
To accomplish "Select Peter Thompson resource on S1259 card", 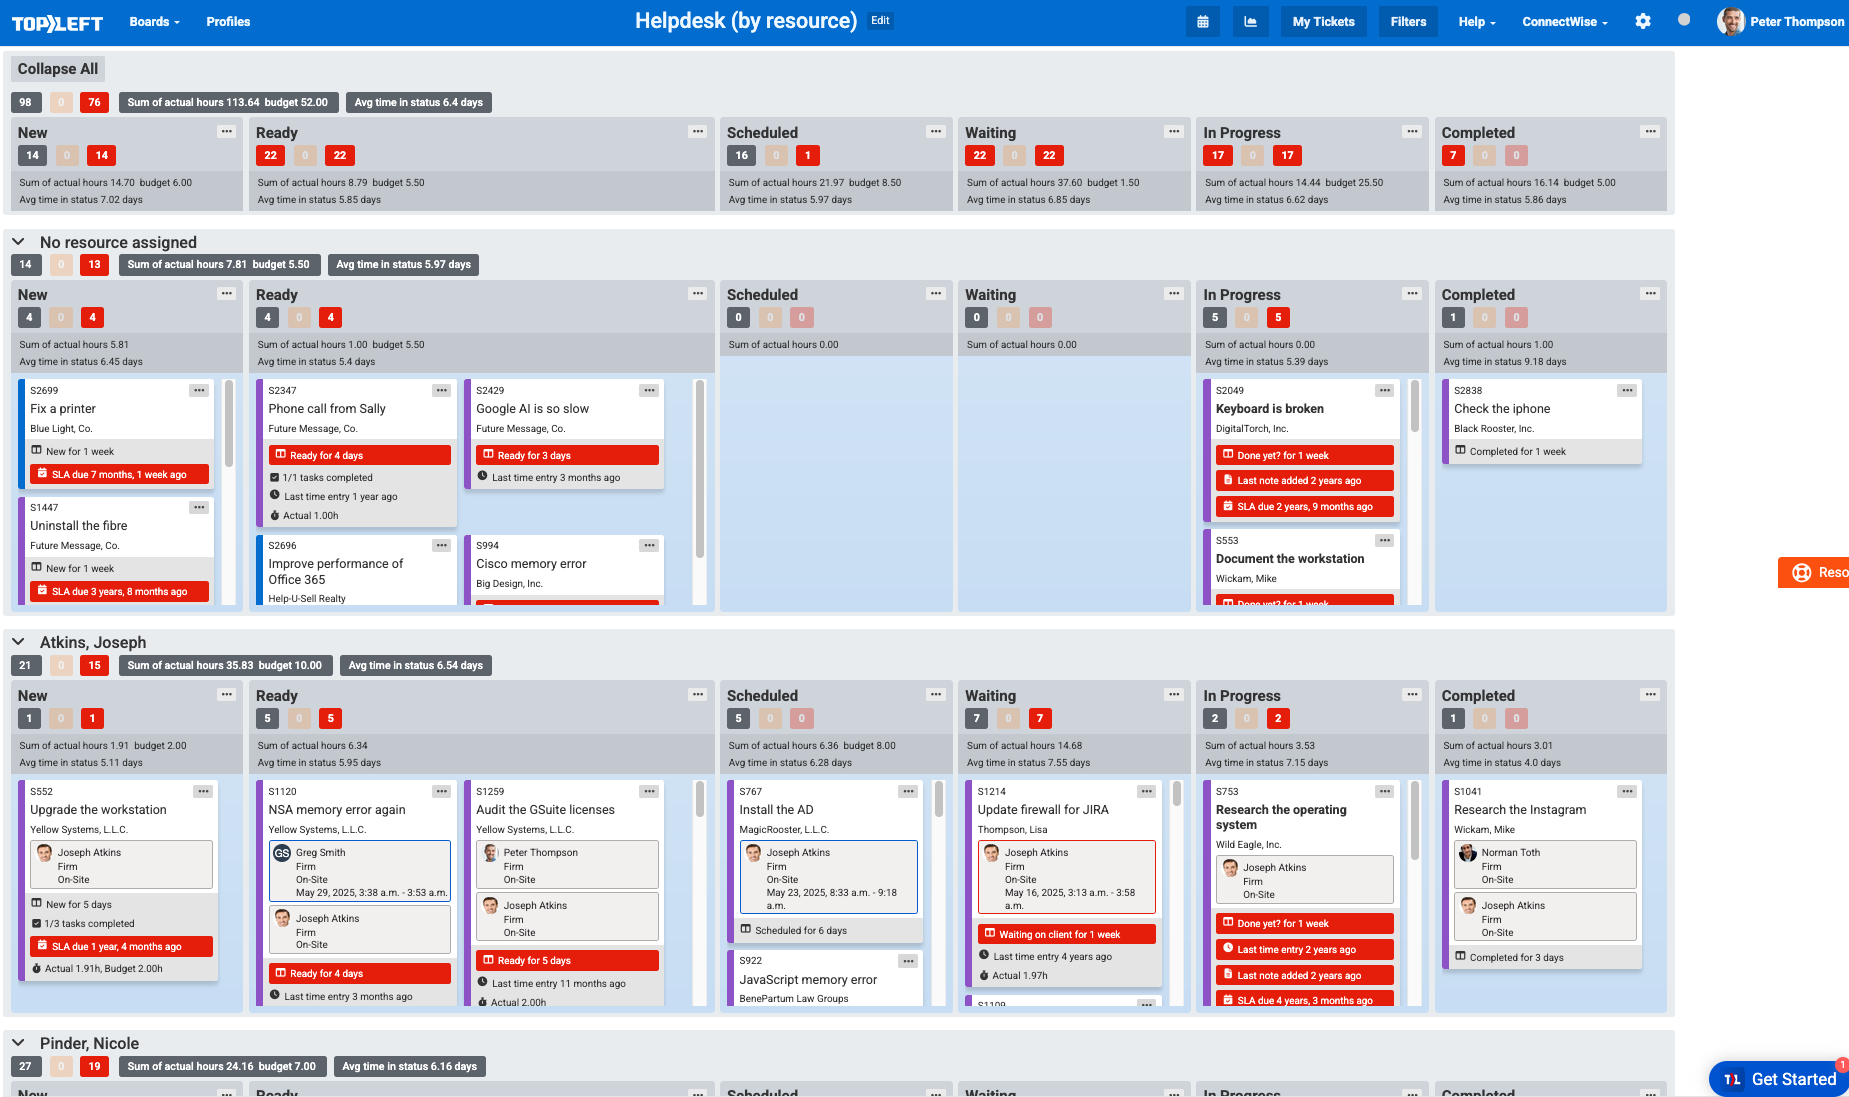I will 567,865.
